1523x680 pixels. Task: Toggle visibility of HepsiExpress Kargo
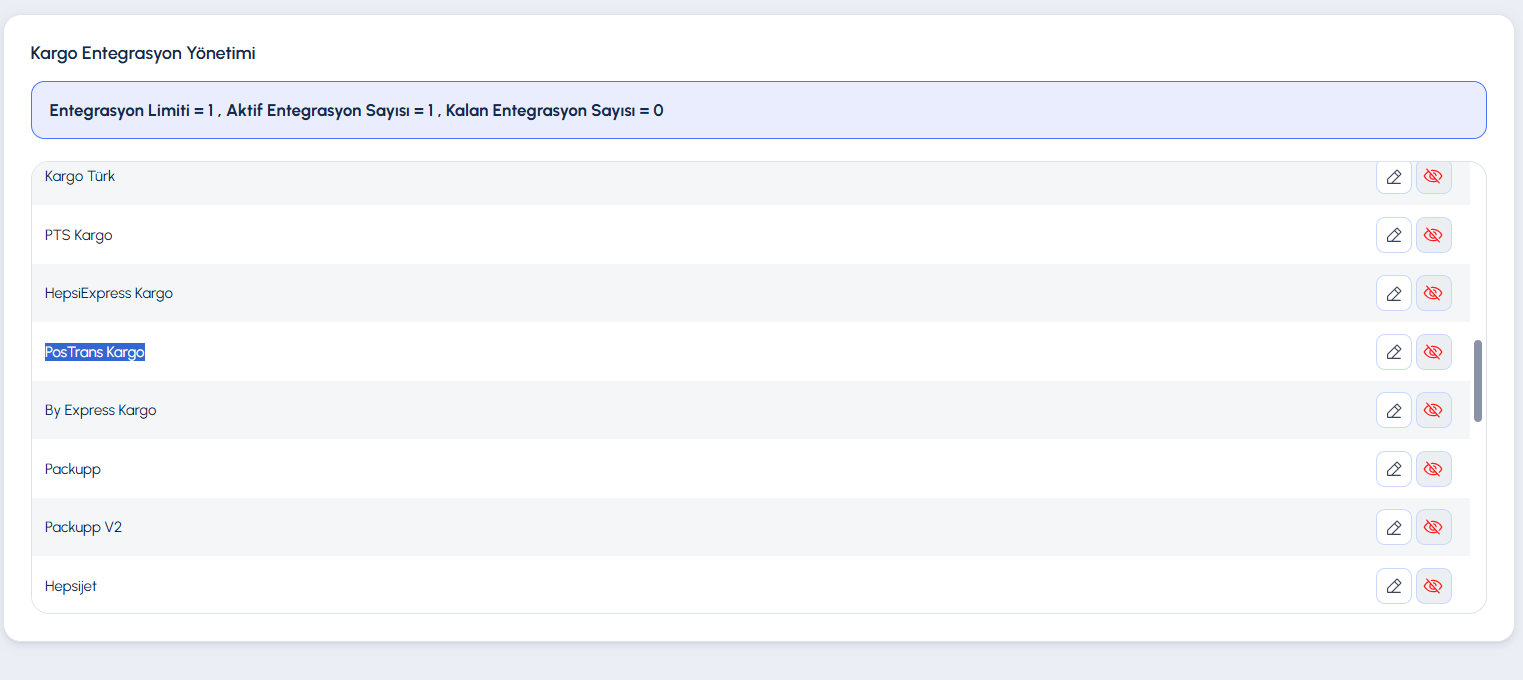pyautogui.click(x=1434, y=293)
